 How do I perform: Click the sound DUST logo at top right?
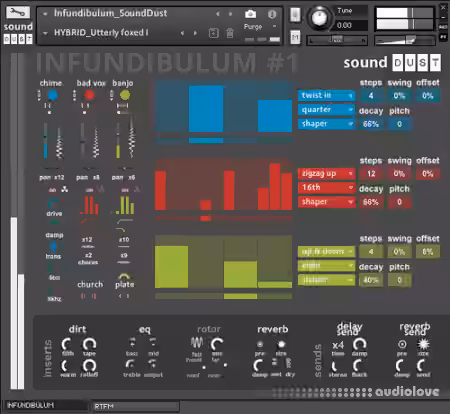click(x=392, y=63)
